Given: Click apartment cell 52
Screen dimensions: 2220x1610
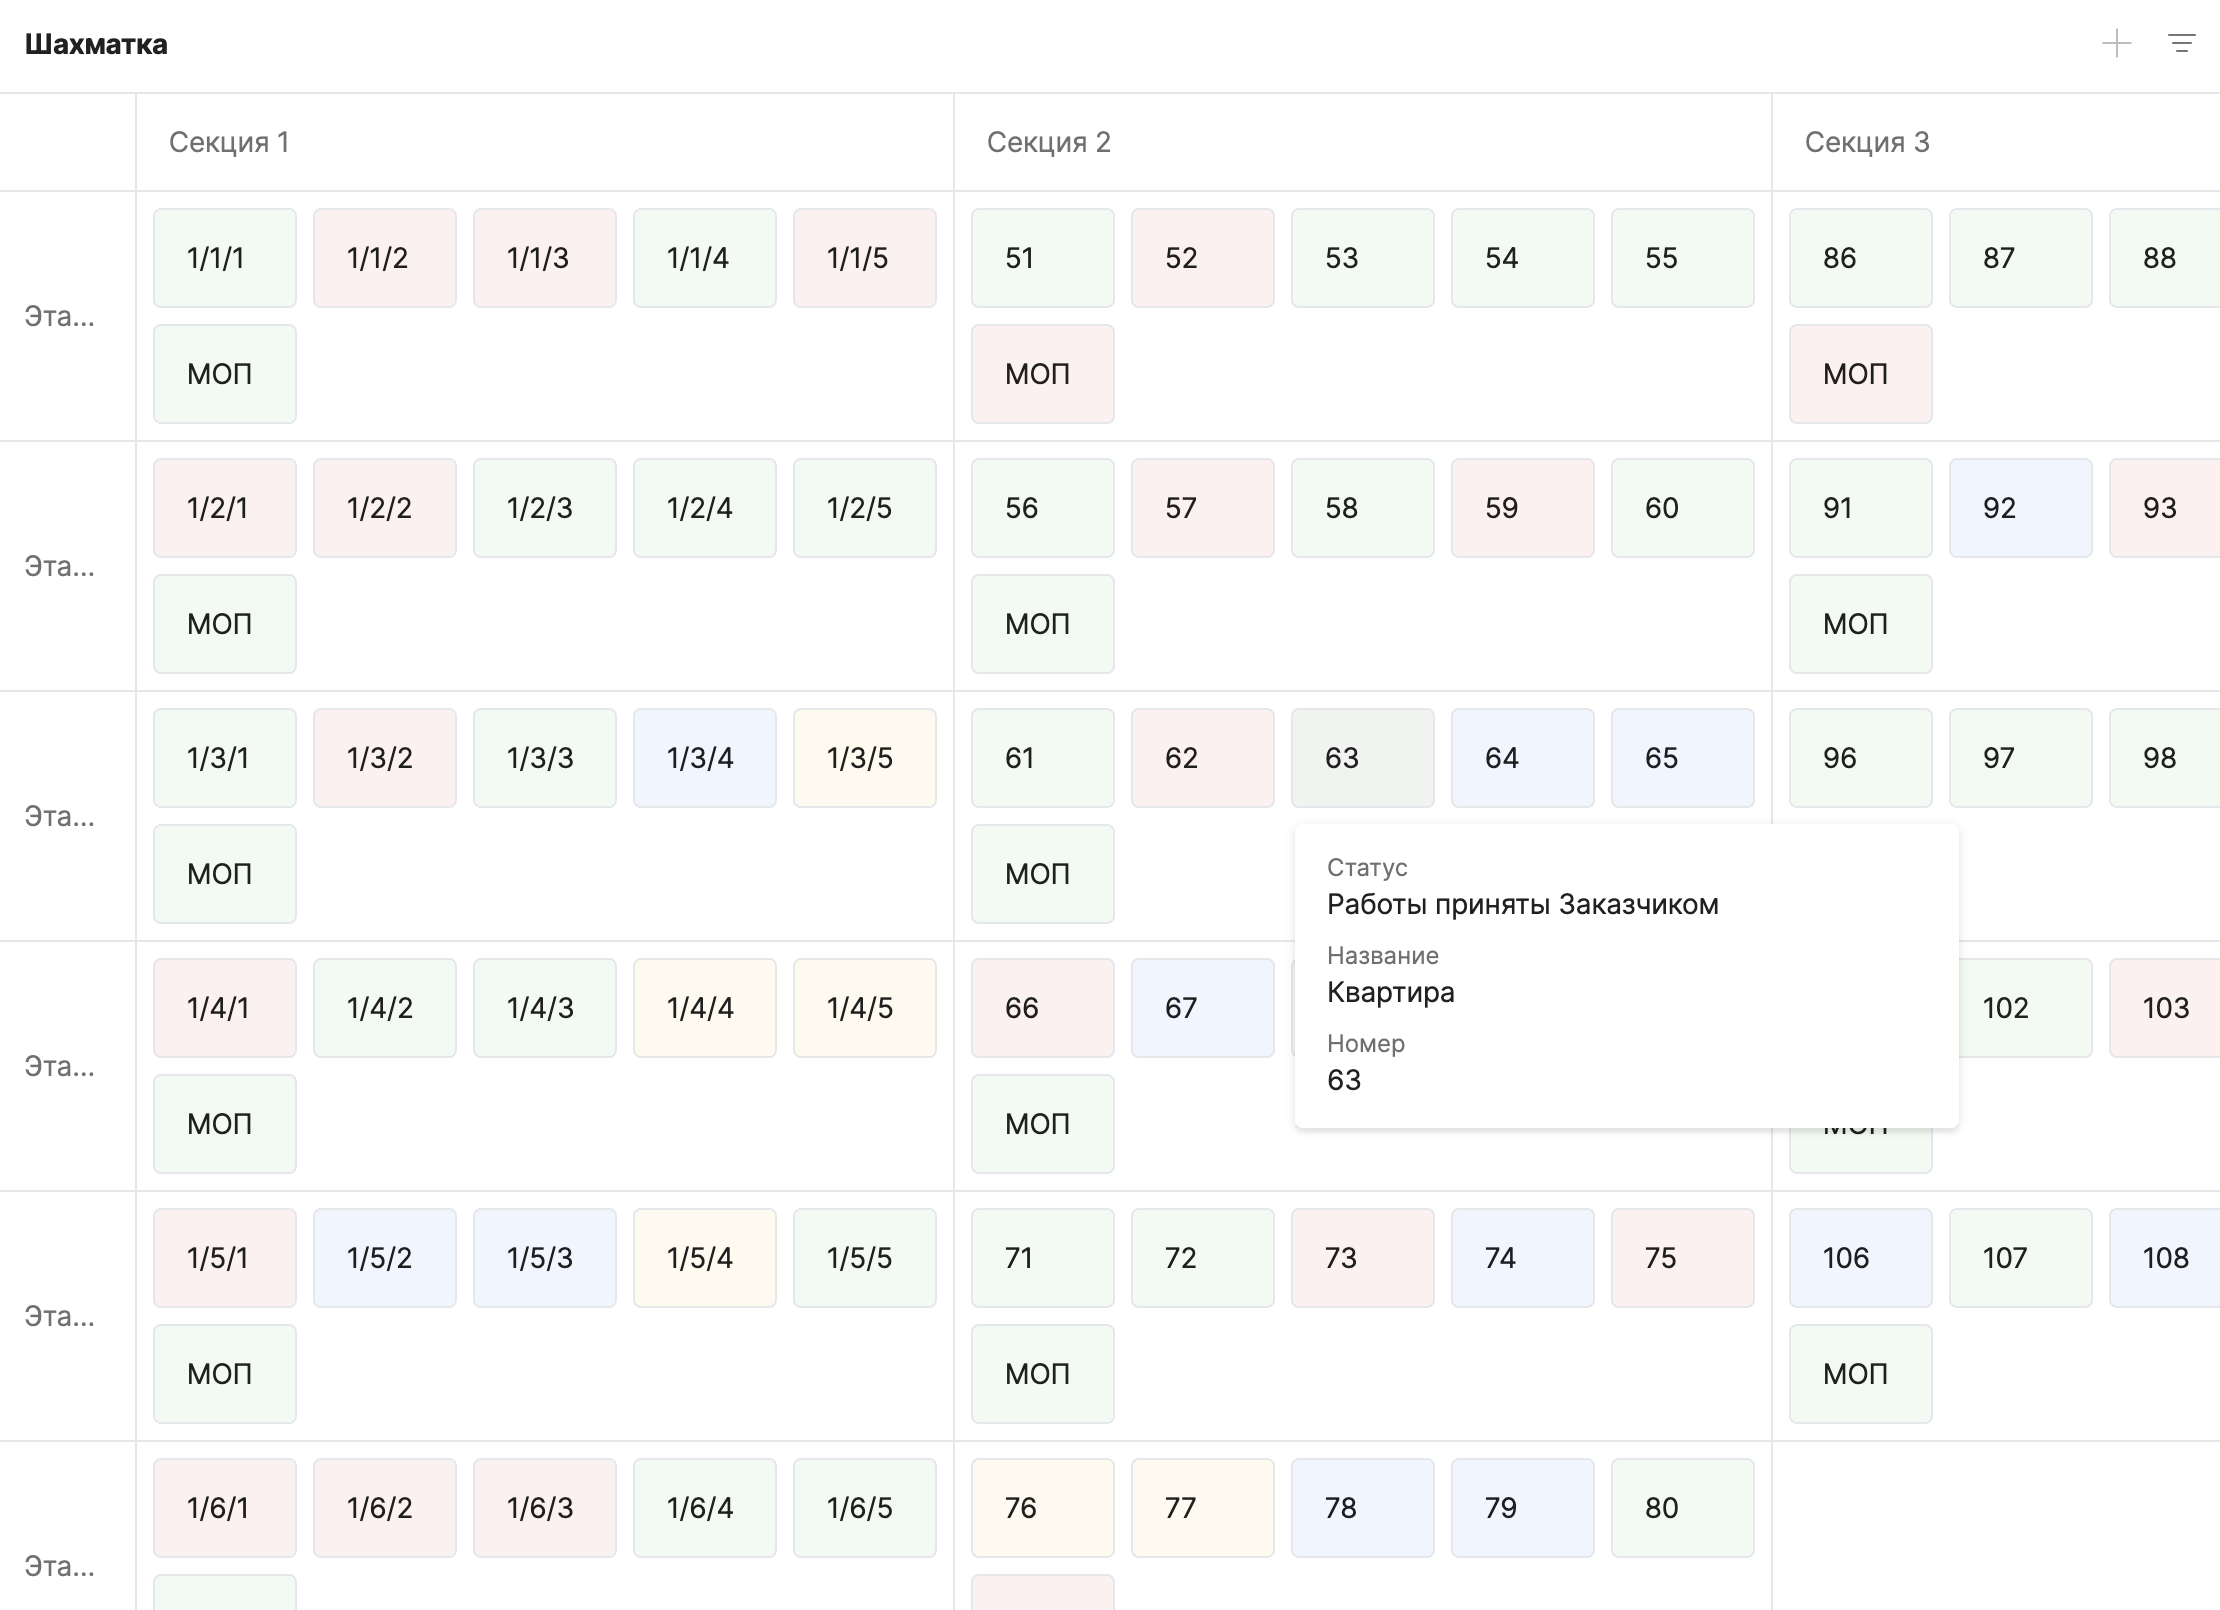Looking at the screenshot, I should point(1202,258).
